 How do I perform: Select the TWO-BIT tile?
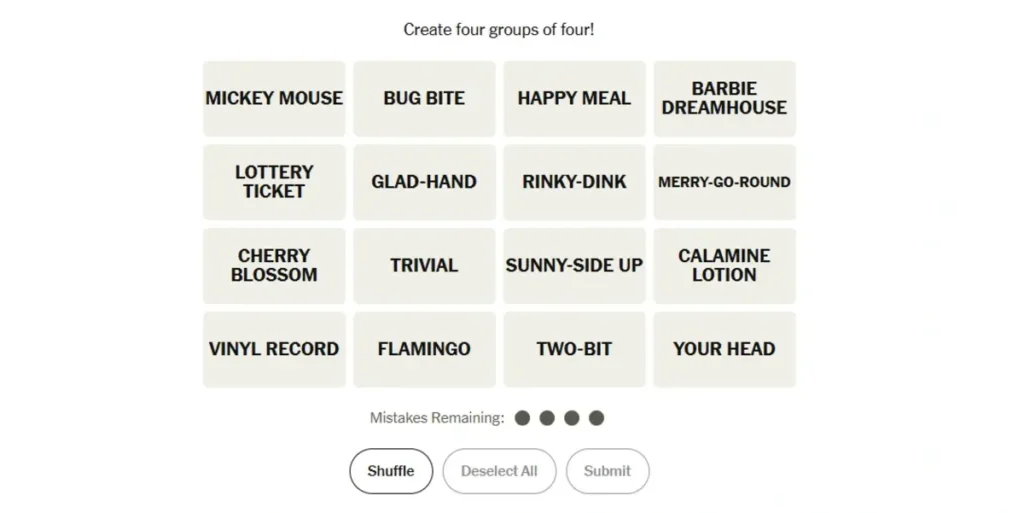point(574,349)
